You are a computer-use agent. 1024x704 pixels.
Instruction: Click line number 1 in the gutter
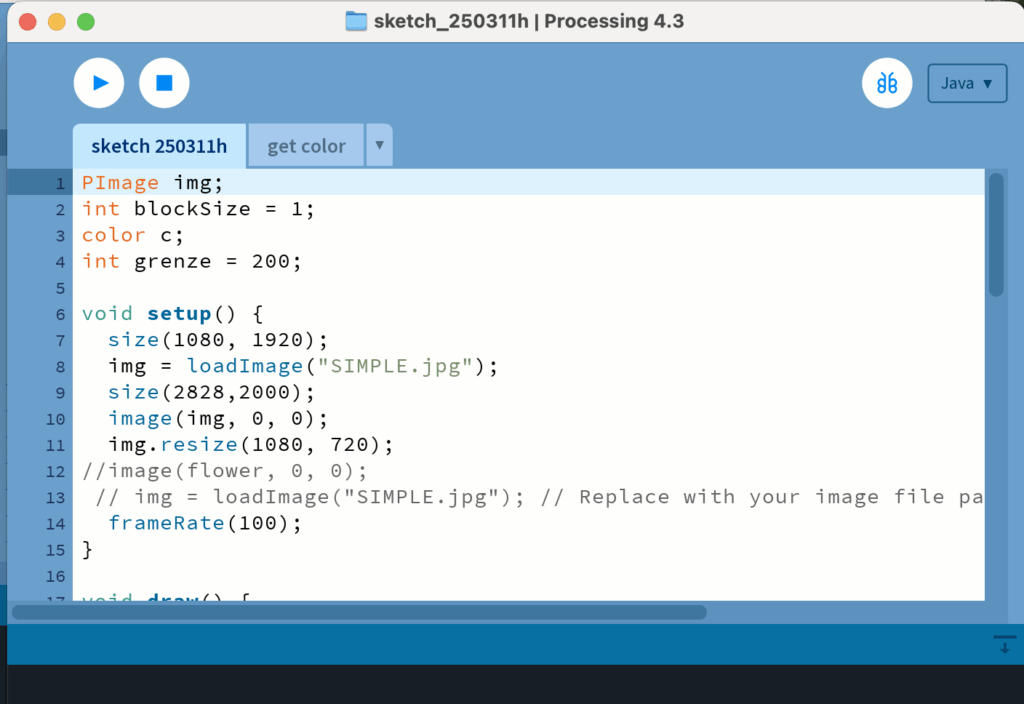(x=60, y=183)
